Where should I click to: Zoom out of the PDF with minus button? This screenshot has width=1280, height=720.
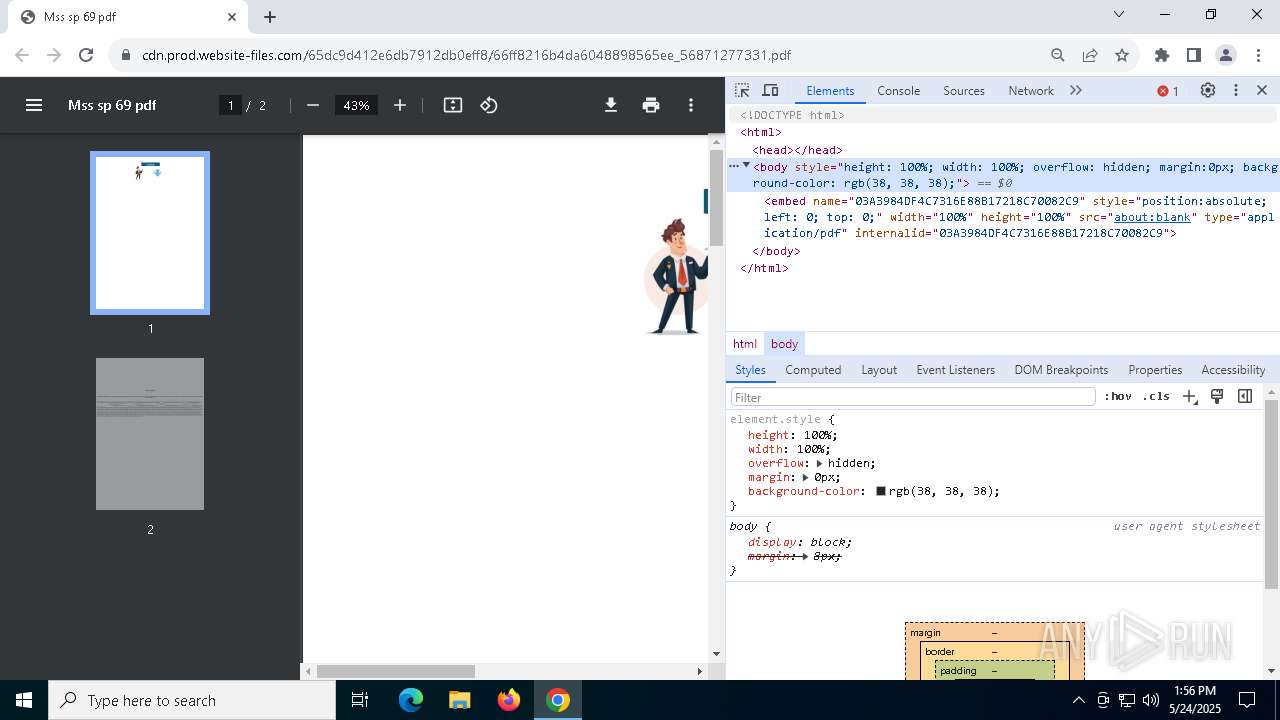[313, 105]
